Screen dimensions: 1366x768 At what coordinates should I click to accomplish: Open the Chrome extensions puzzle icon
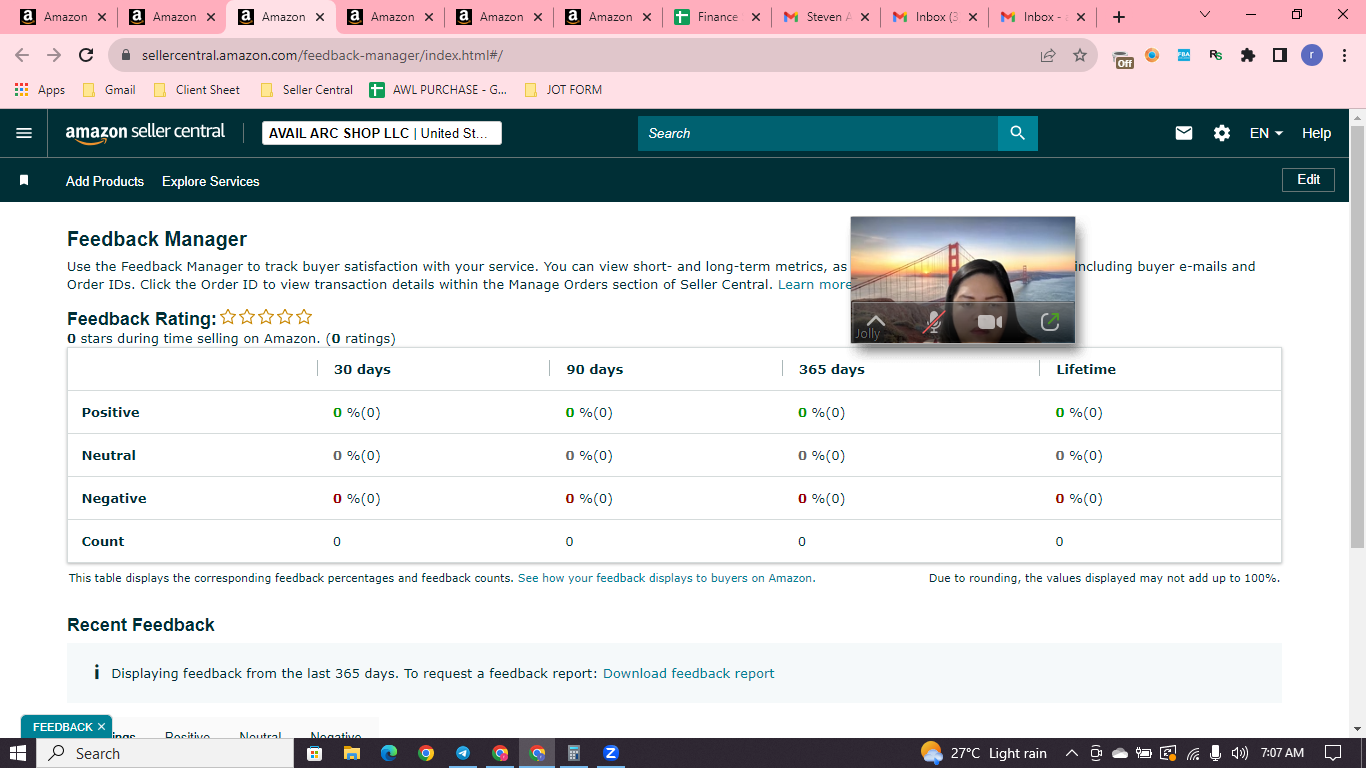tap(1248, 56)
